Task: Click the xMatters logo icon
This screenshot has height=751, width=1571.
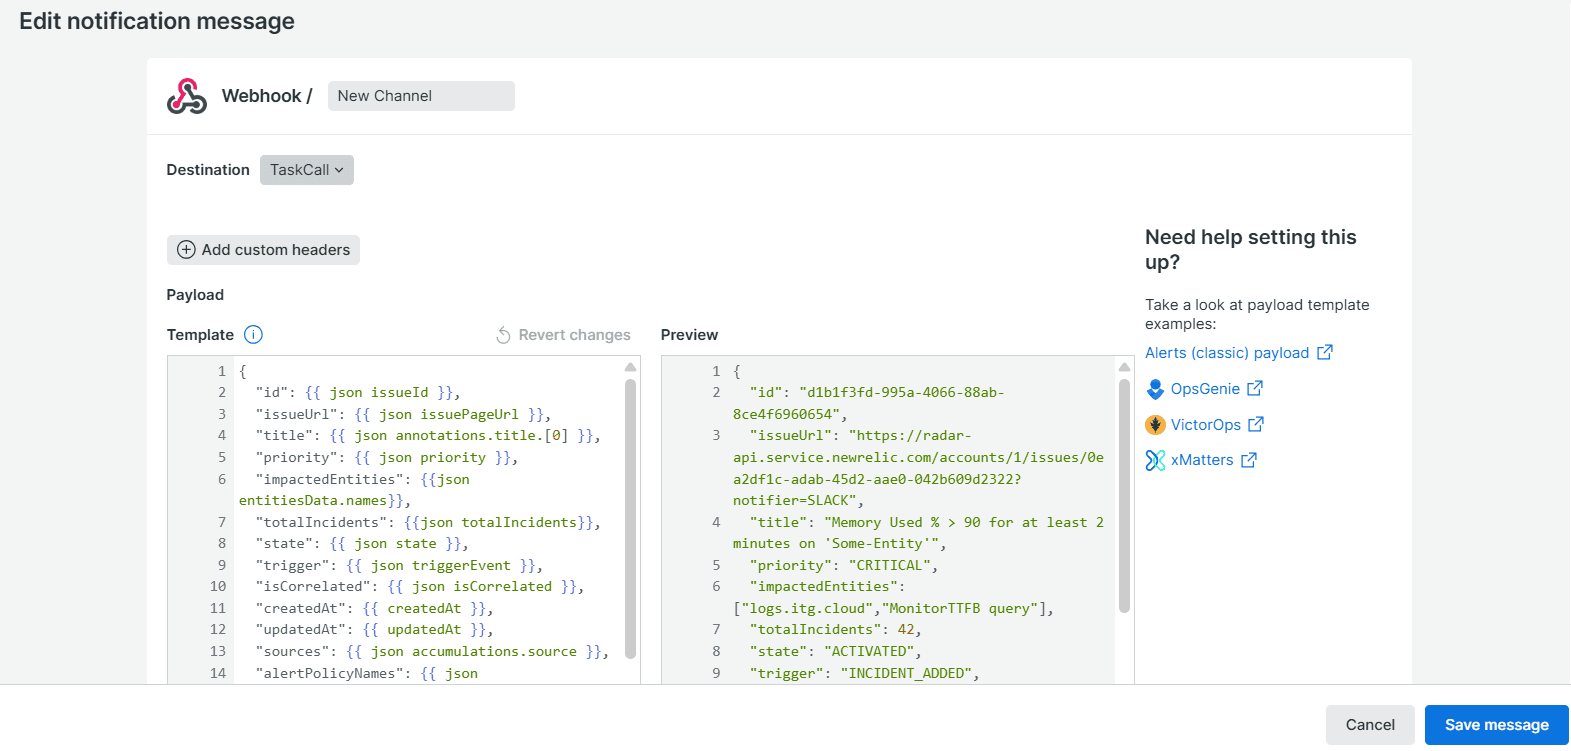Action: (x=1155, y=460)
